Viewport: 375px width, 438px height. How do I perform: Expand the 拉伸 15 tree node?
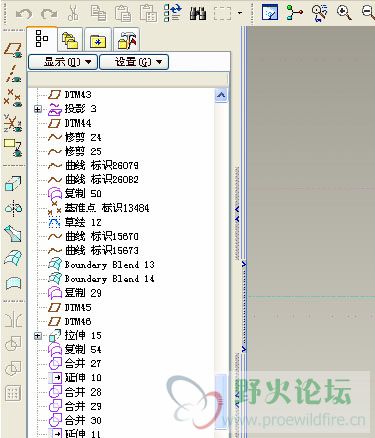click(38, 336)
